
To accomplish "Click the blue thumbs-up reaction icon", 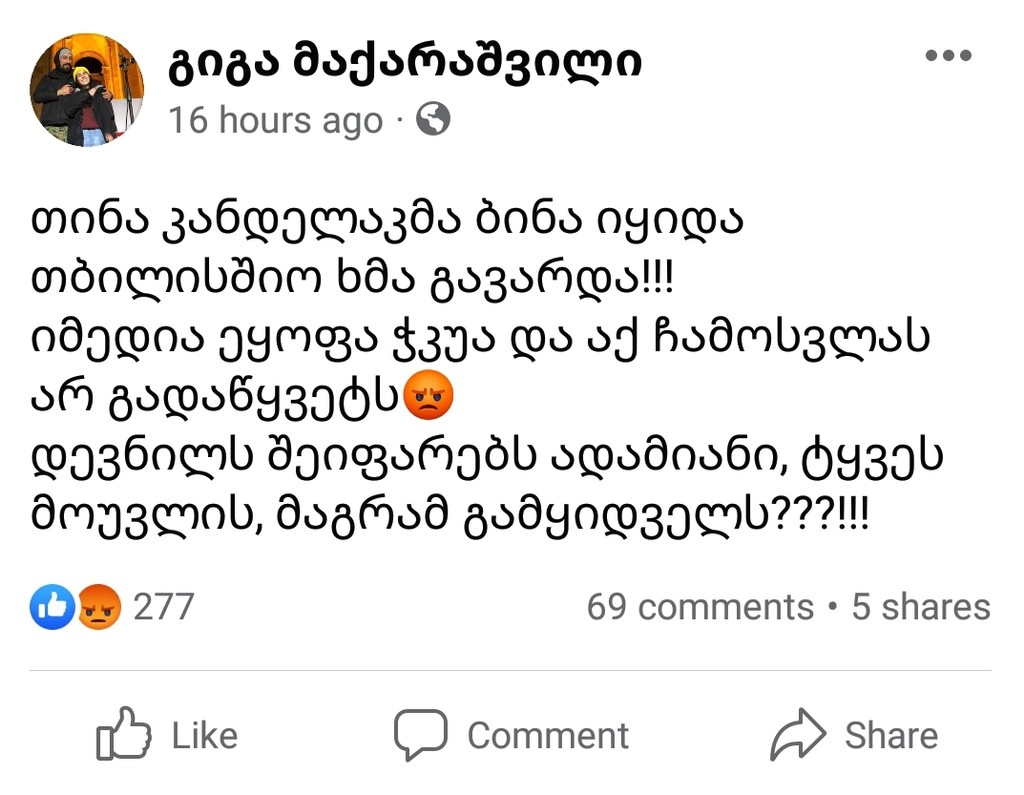I will pos(52,607).
